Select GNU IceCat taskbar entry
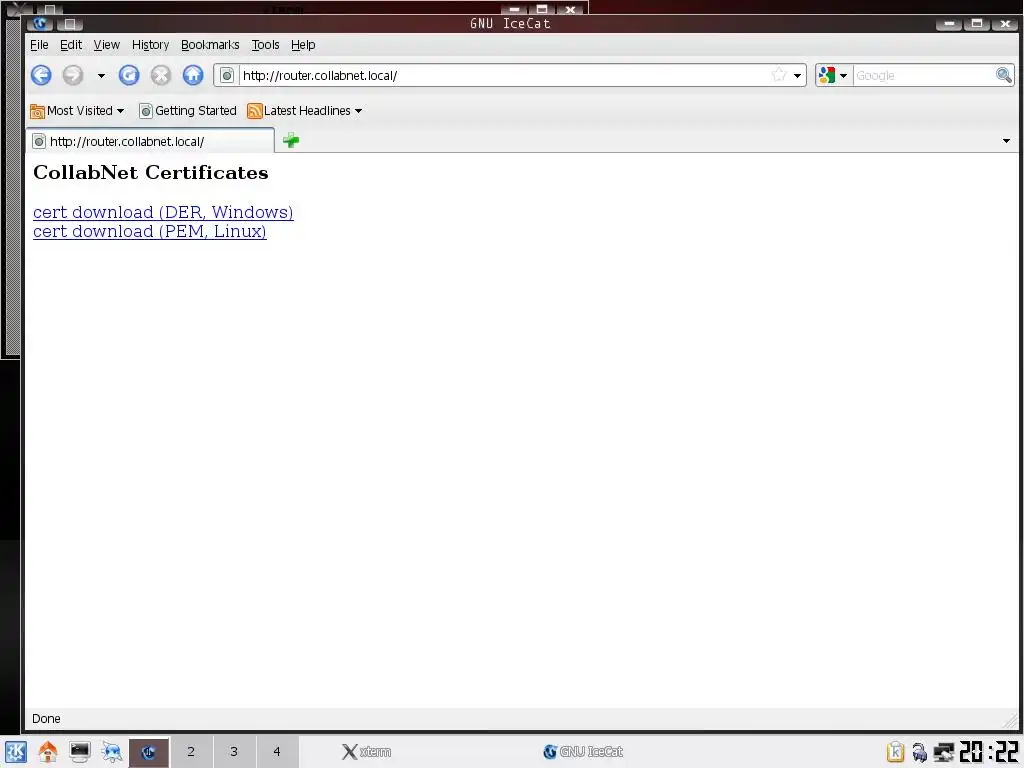The image size is (1024, 768). coord(583,752)
